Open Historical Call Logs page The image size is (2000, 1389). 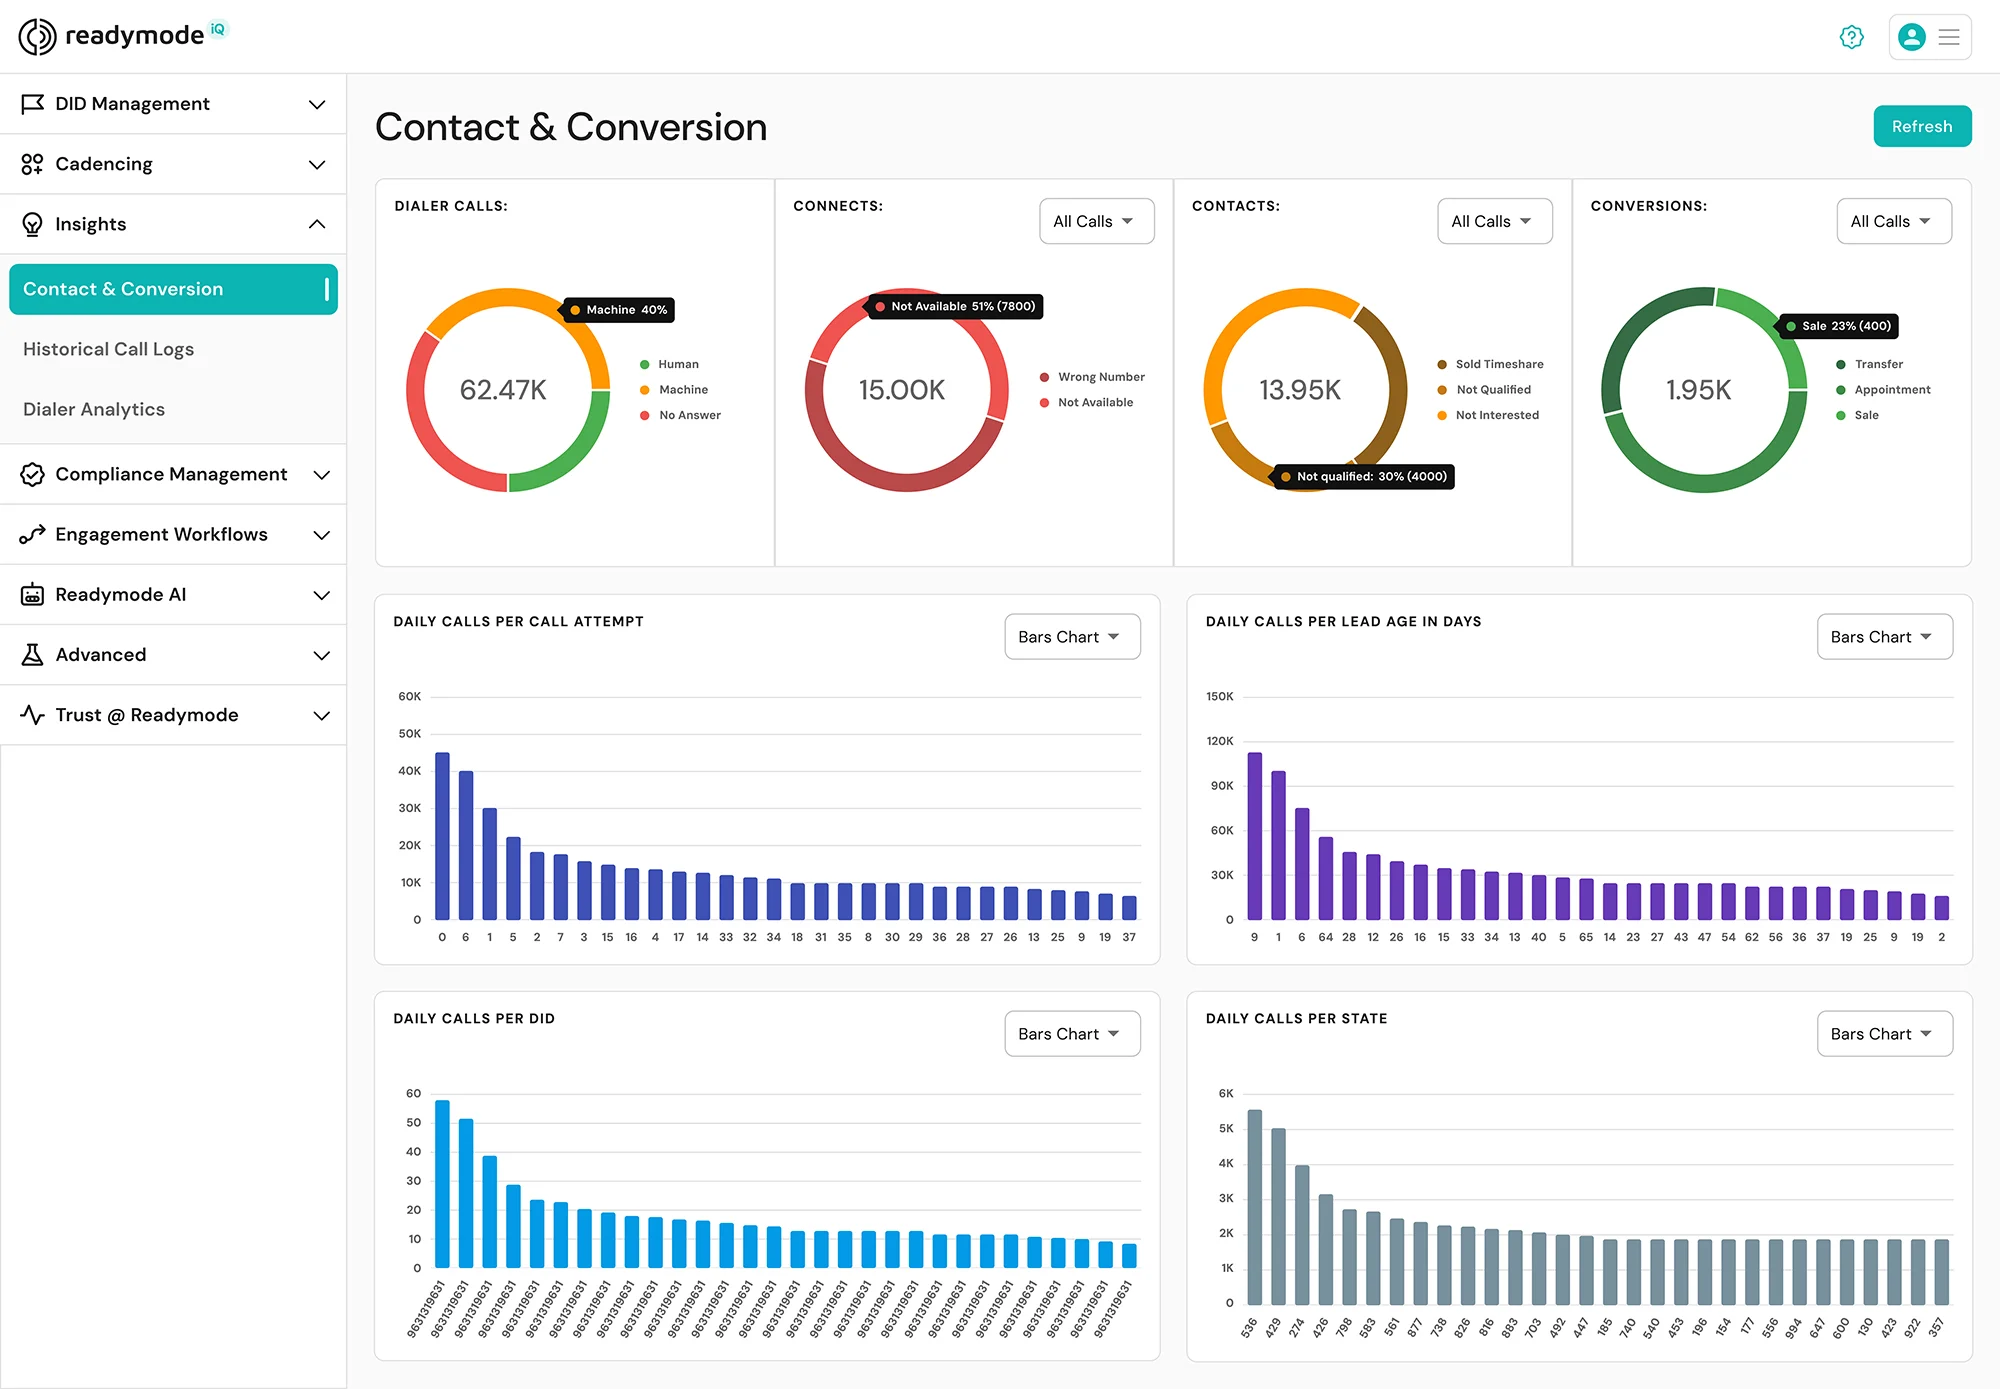[x=108, y=349]
